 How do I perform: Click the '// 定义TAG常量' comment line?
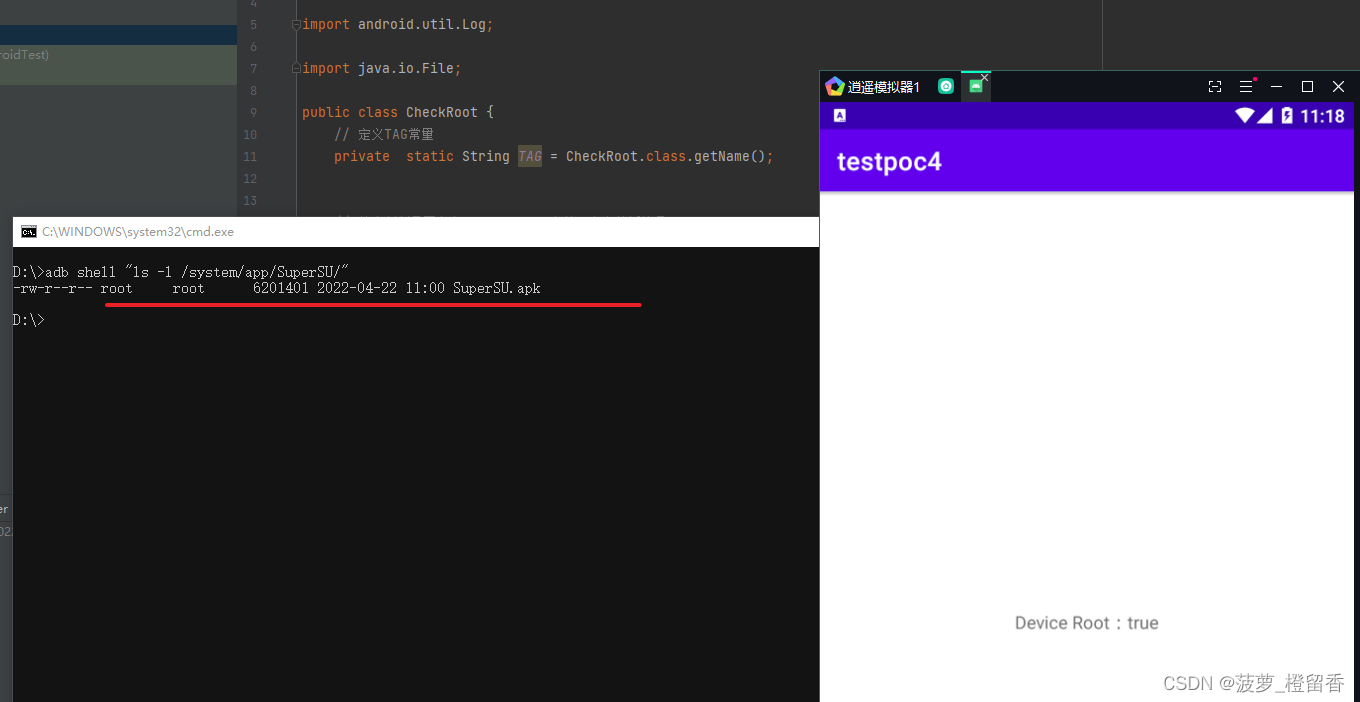pyautogui.click(x=384, y=134)
